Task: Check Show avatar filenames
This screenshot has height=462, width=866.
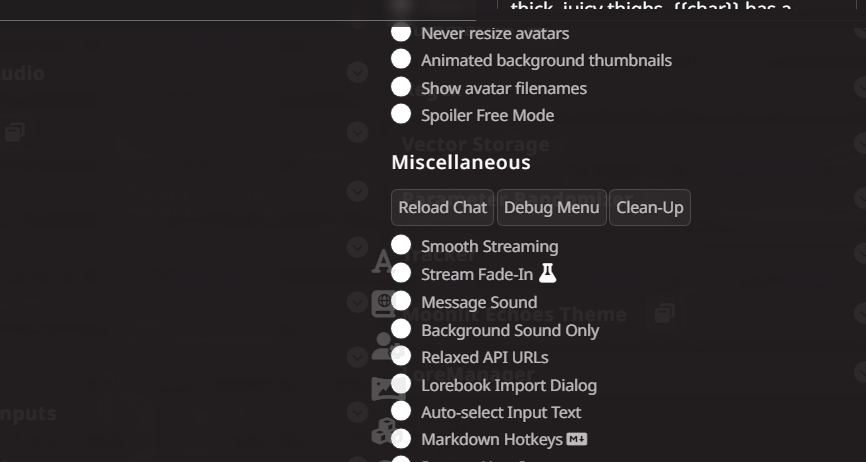Action: (401, 87)
